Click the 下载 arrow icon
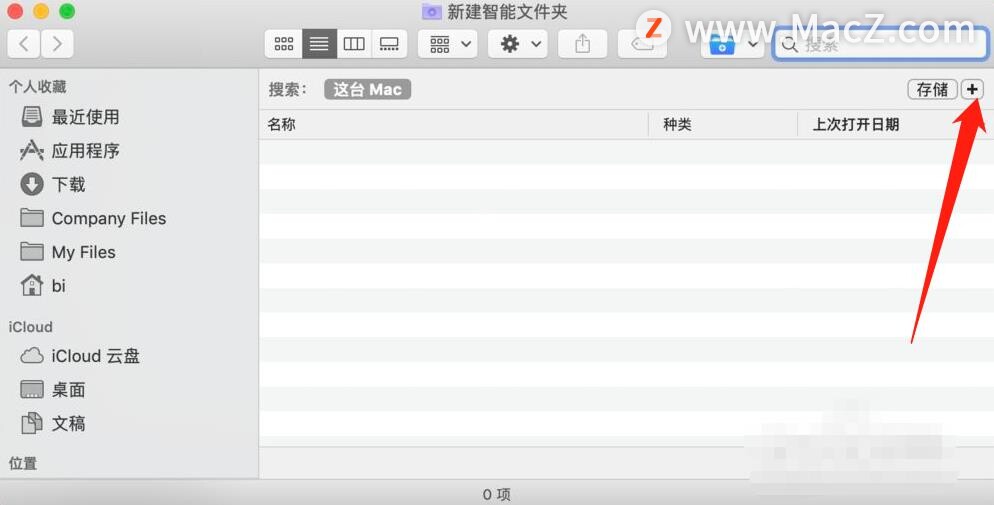The image size is (994, 505). 32,184
